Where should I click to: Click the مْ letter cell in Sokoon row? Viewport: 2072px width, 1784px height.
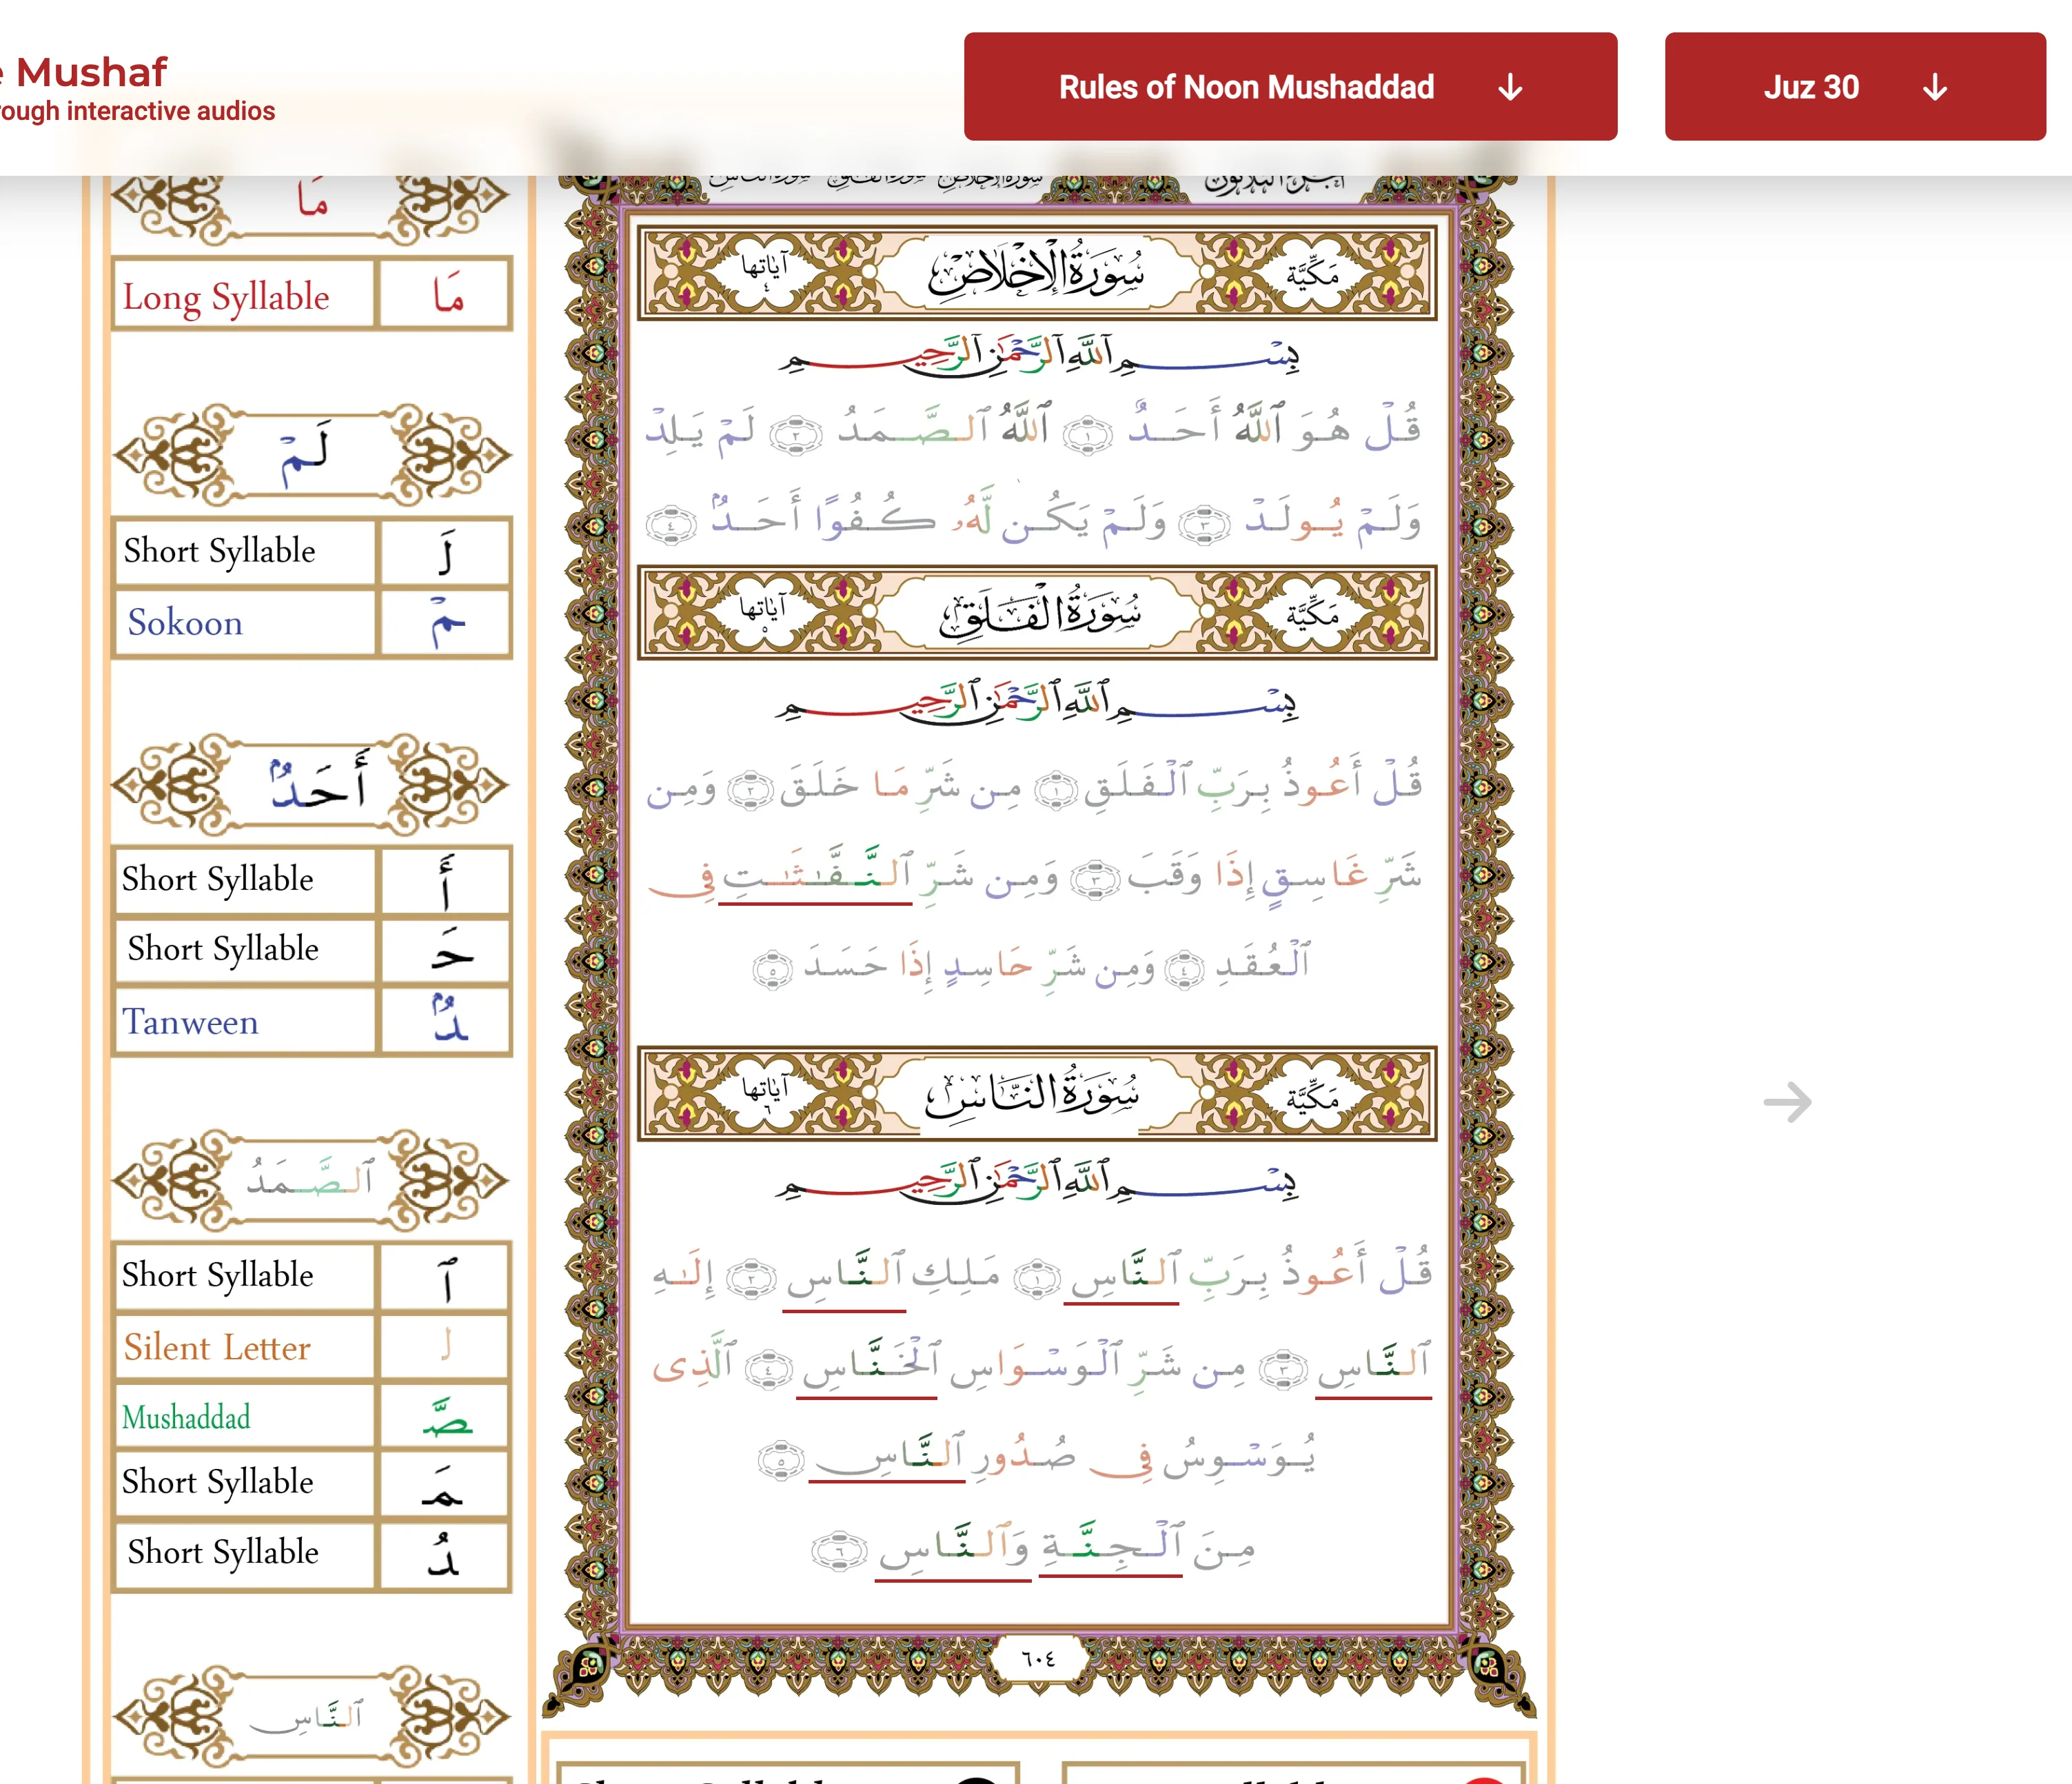point(446,623)
